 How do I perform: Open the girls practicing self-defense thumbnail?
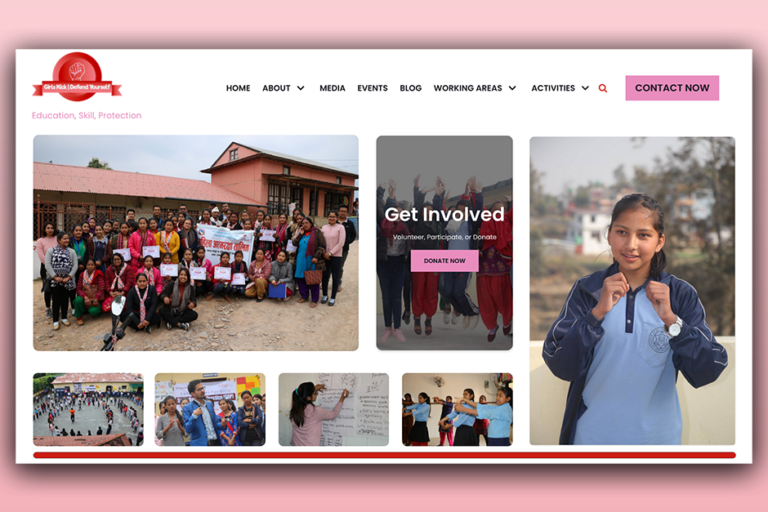[x=457, y=410]
